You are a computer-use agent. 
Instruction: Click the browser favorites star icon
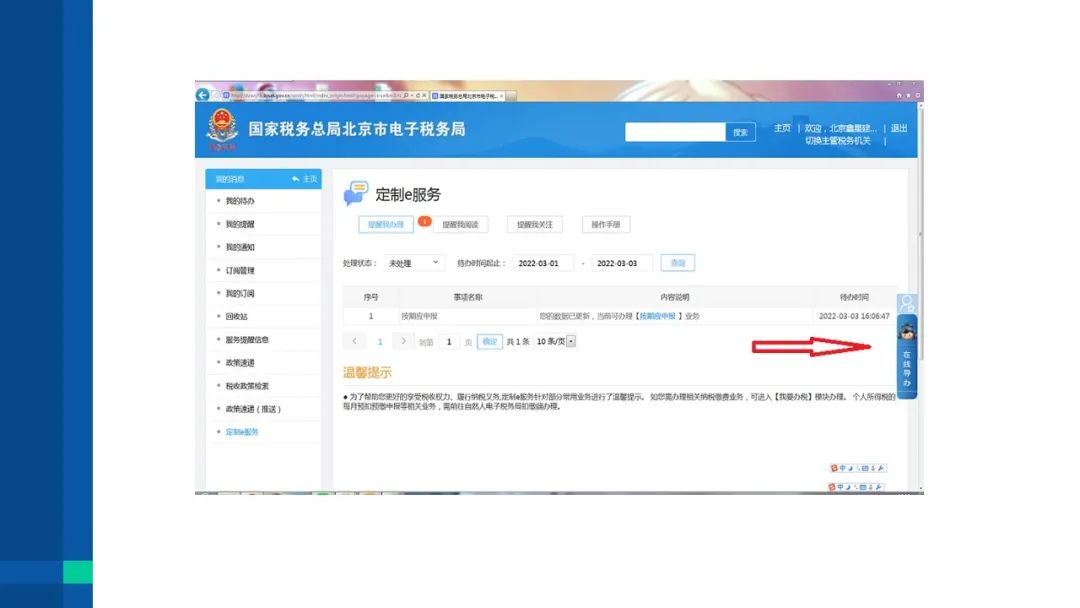pyautogui.click(x=908, y=96)
